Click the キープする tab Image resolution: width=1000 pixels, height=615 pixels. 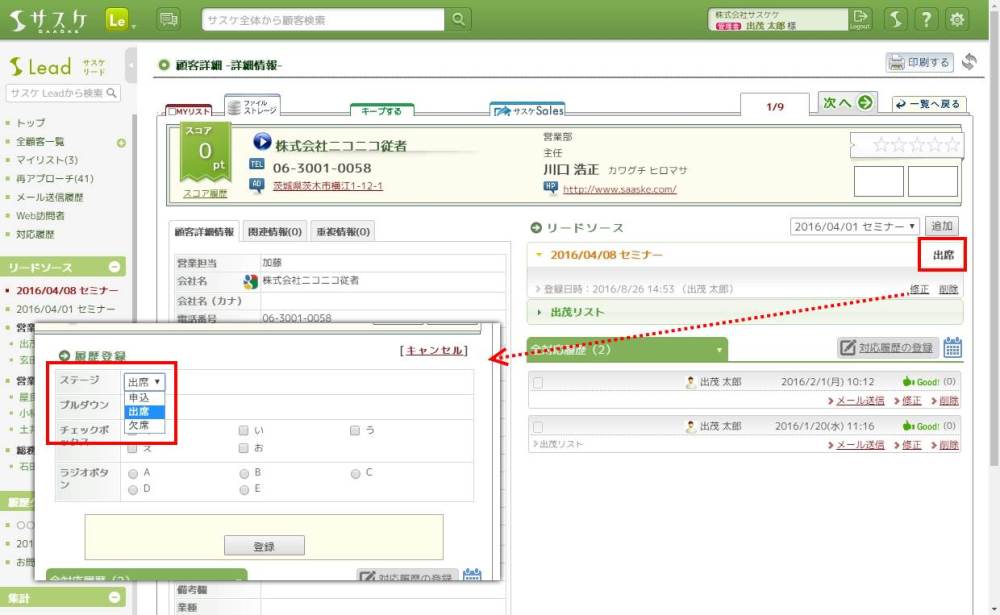pyautogui.click(x=381, y=110)
